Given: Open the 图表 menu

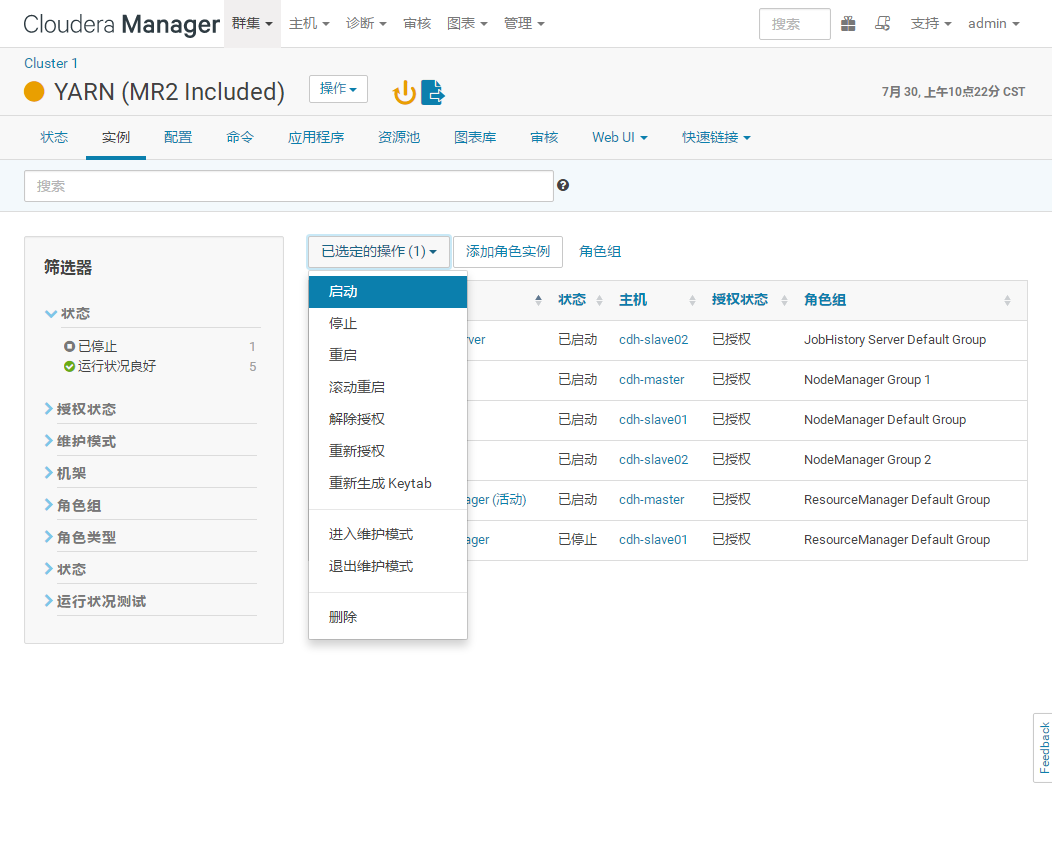Looking at the screenshot, I should tap(467, 23).
